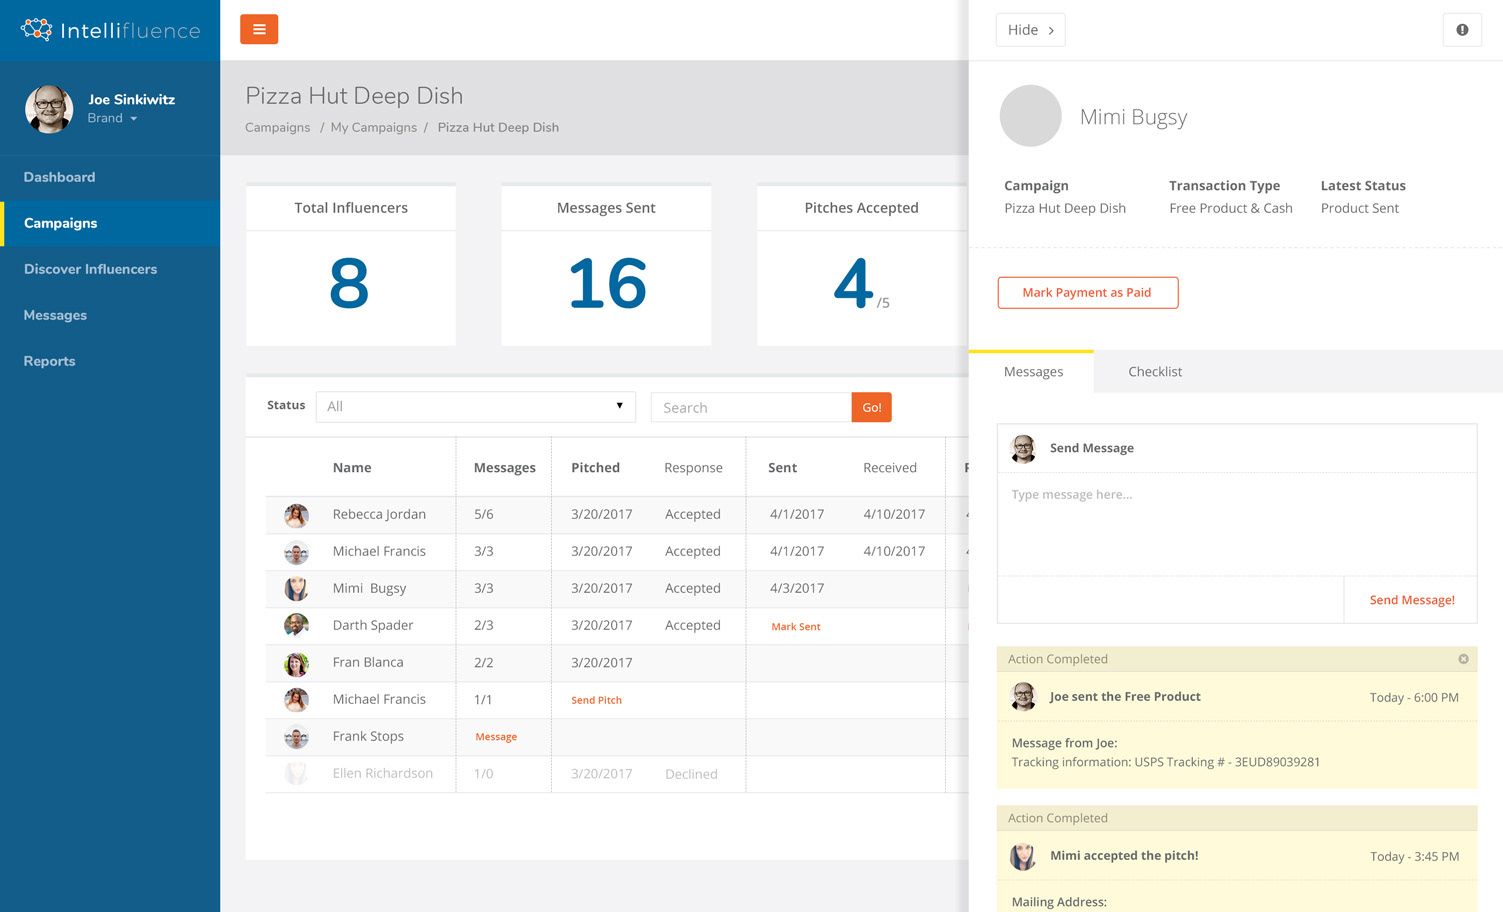The height and width of the screenshot is (912, 1503).
Task: Click Declined response for Ellen Richardson
Action: [691, 774]
